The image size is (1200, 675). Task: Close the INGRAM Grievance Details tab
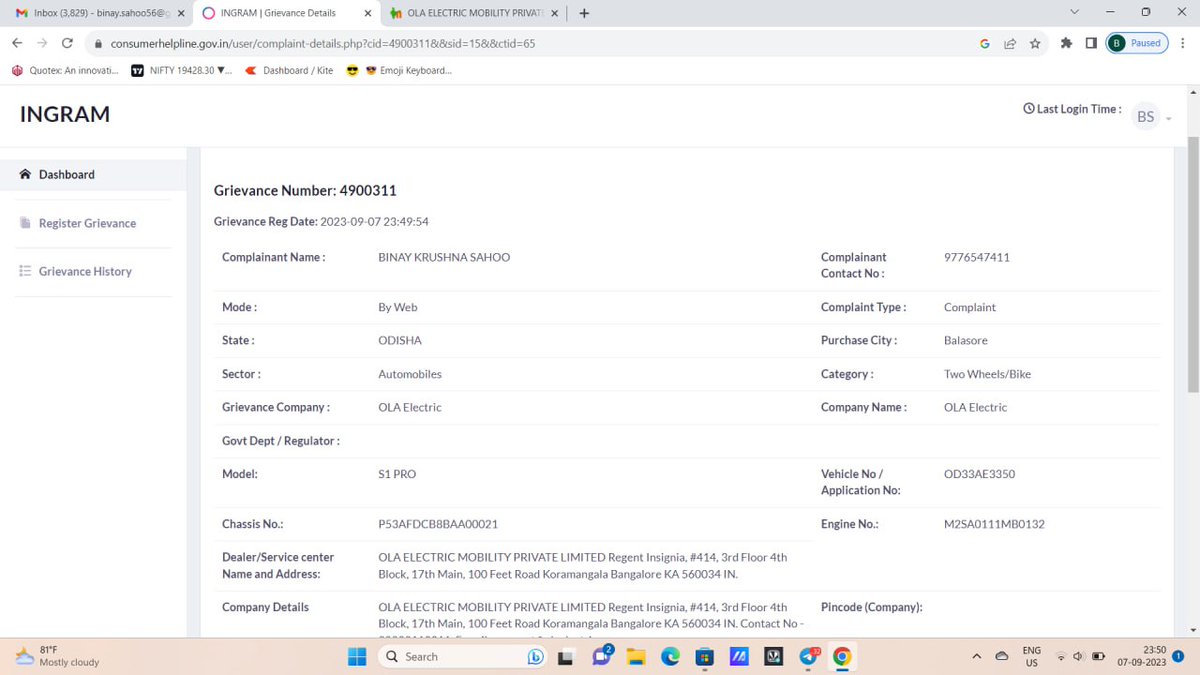coord(368,13)
